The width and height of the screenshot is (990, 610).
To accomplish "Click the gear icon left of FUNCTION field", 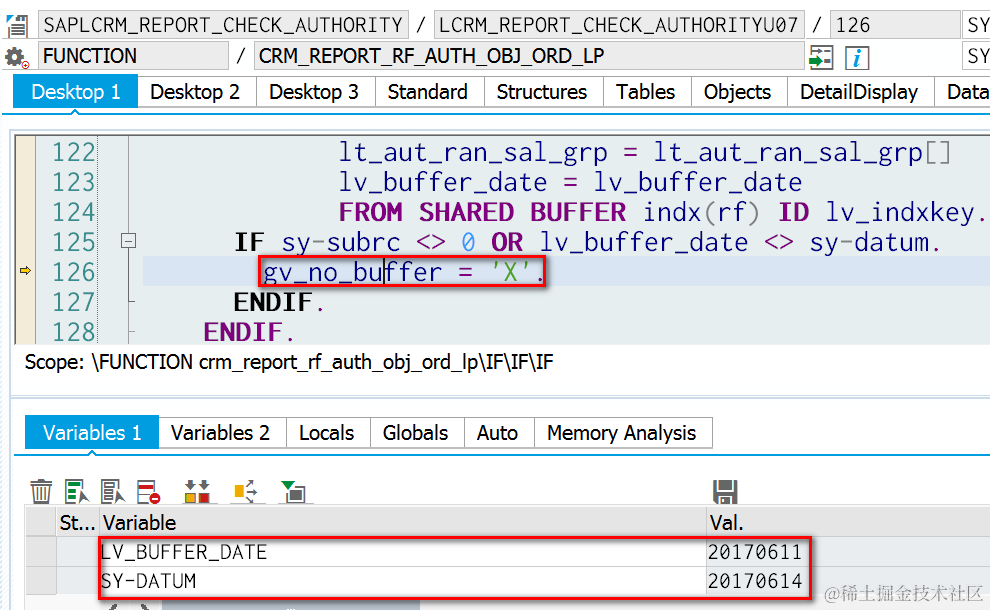I will pos(16,57).
